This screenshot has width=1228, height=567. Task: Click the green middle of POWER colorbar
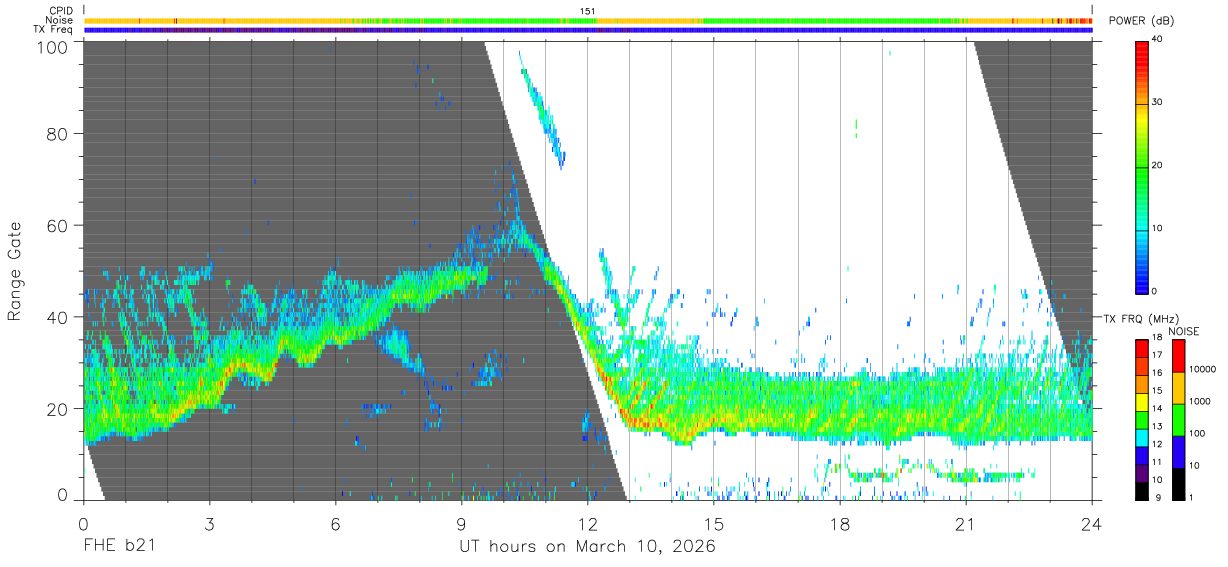click(1141, 166)
